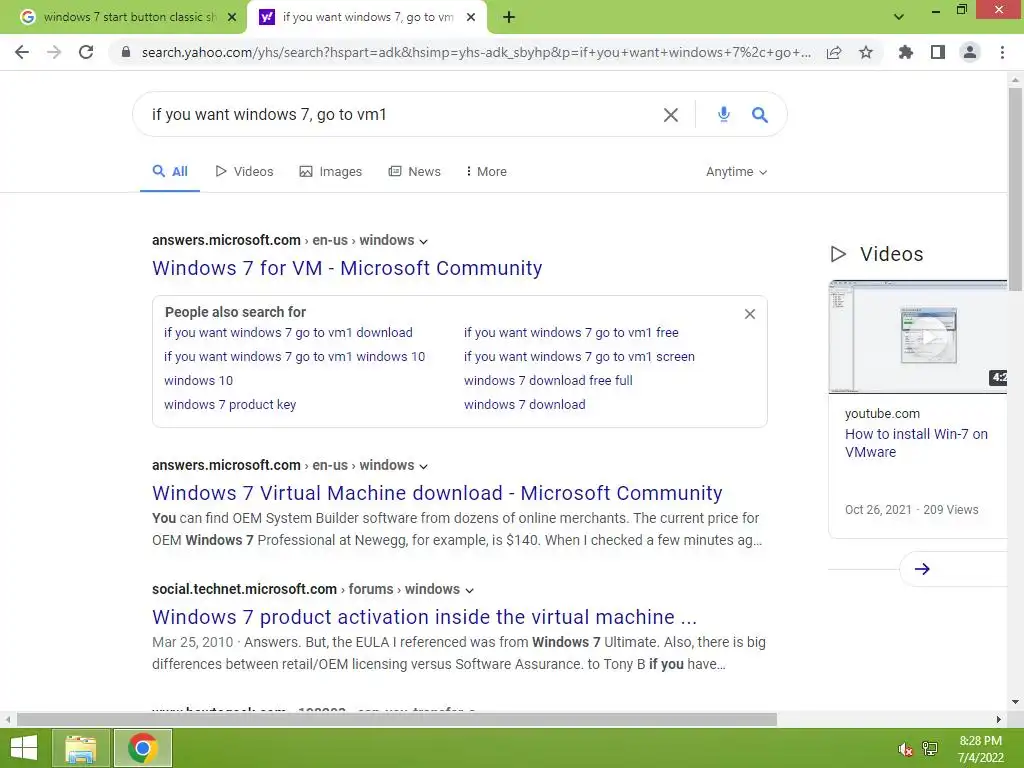Open Windows 7 Virtual Machine download result

pos(437,493)
